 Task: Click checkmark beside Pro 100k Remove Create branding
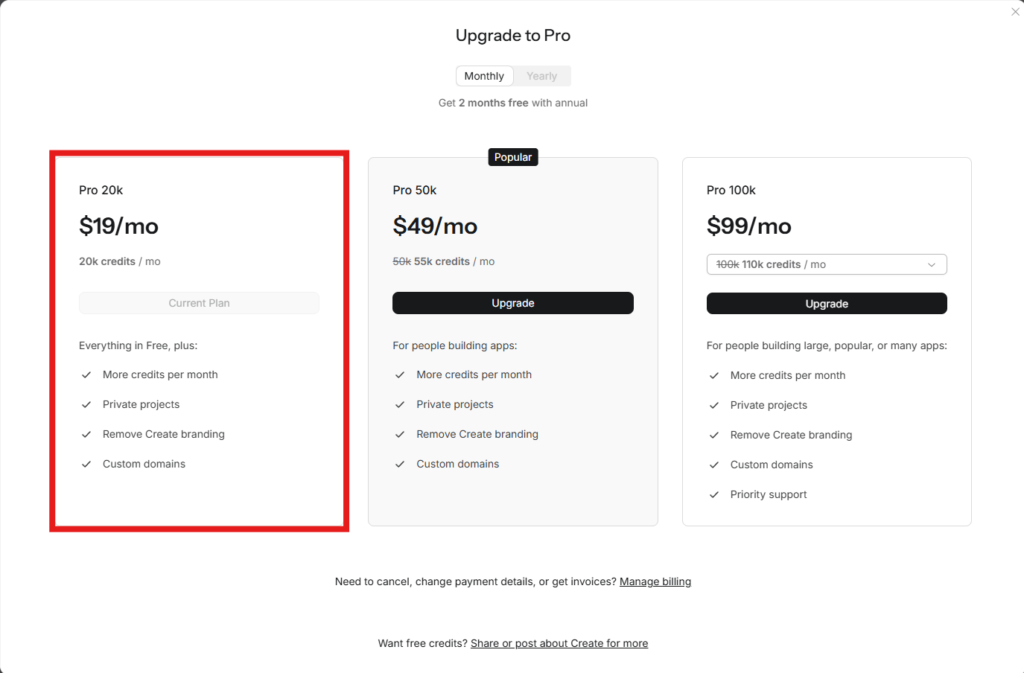714,435
